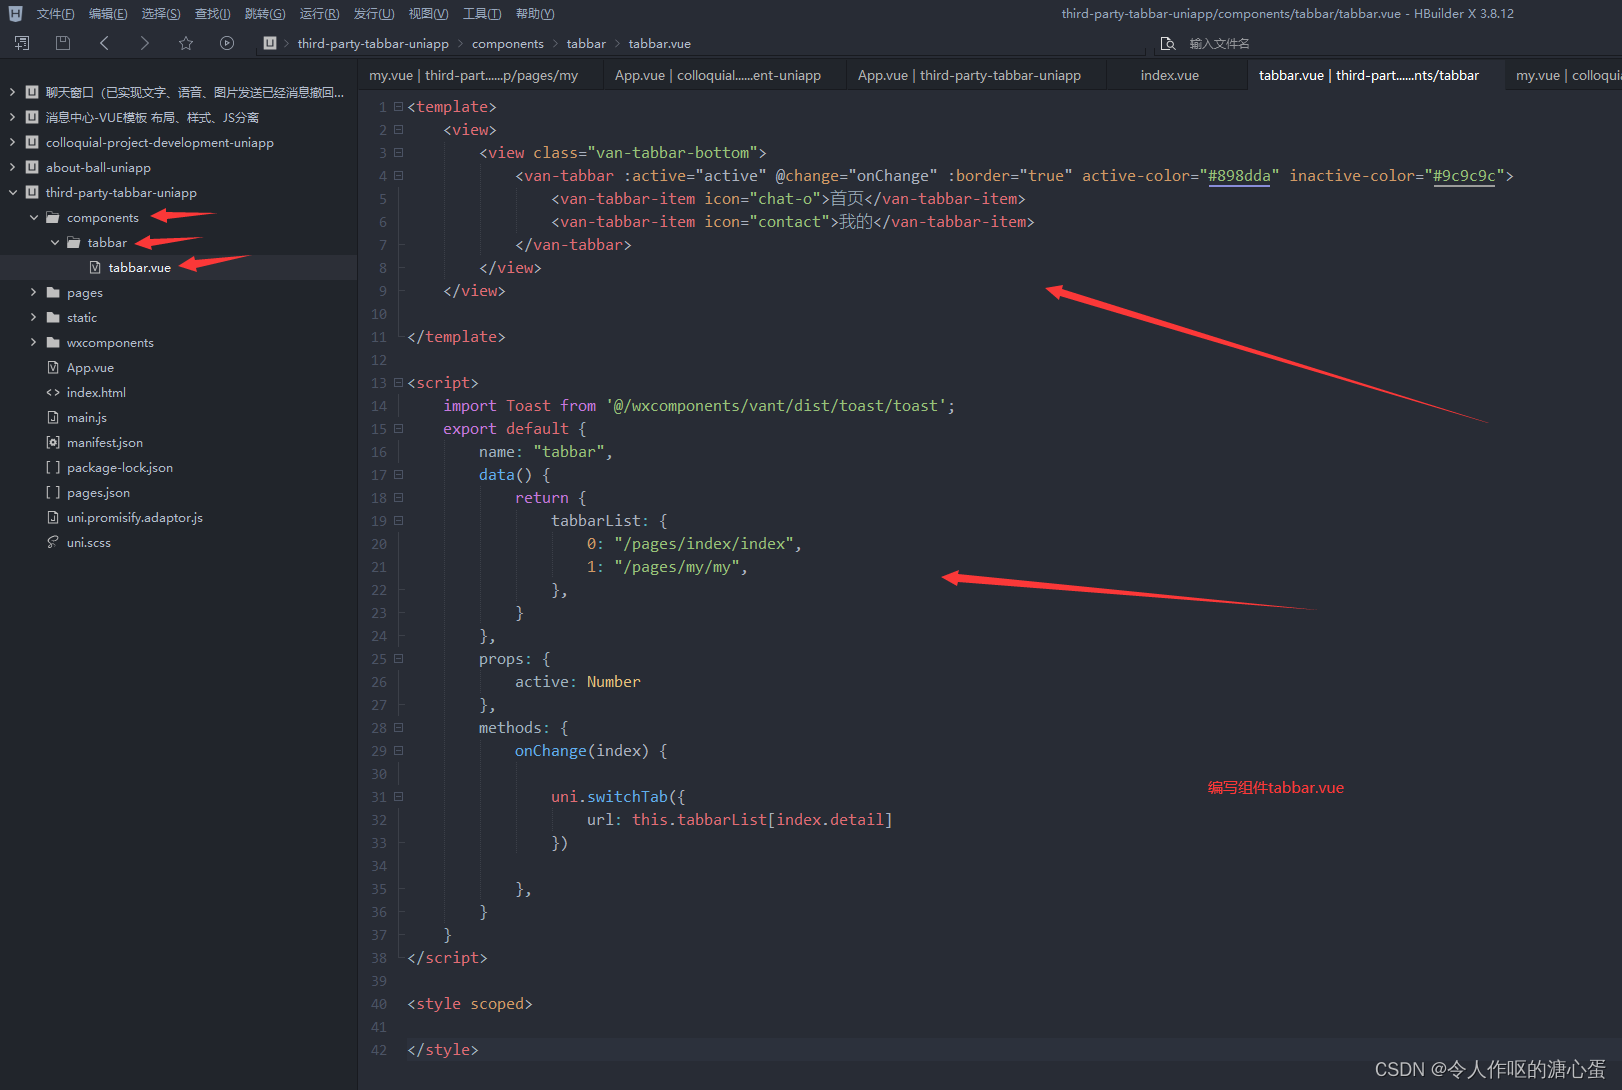Image resolution: width=1622 pixels, height=1090 pixels.
Task: Click the main.js file icon
Action: (x=53, y=417)
